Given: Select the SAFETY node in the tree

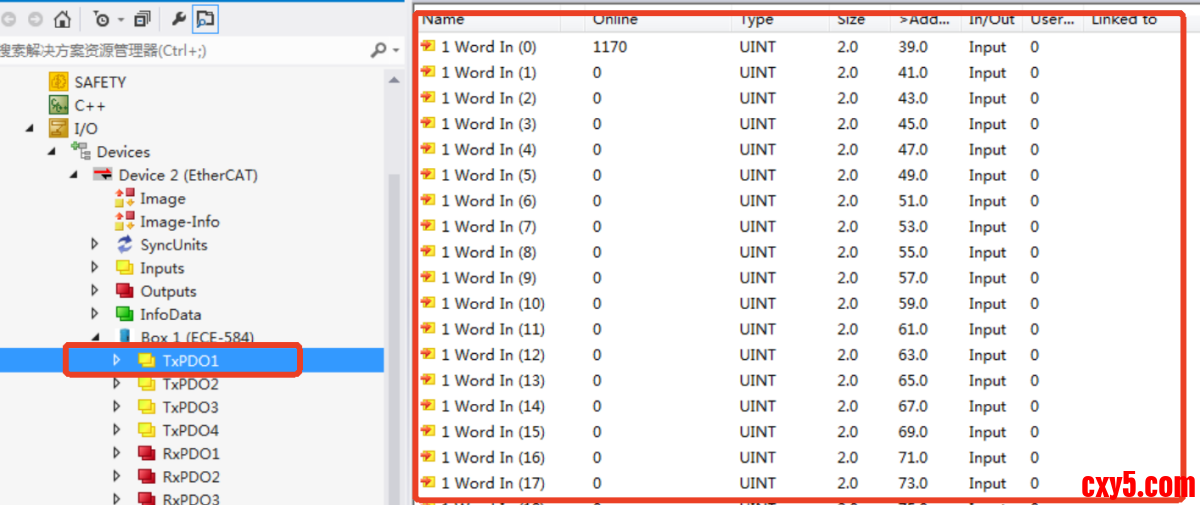Looking at the screenshot, I should [100, 82].
